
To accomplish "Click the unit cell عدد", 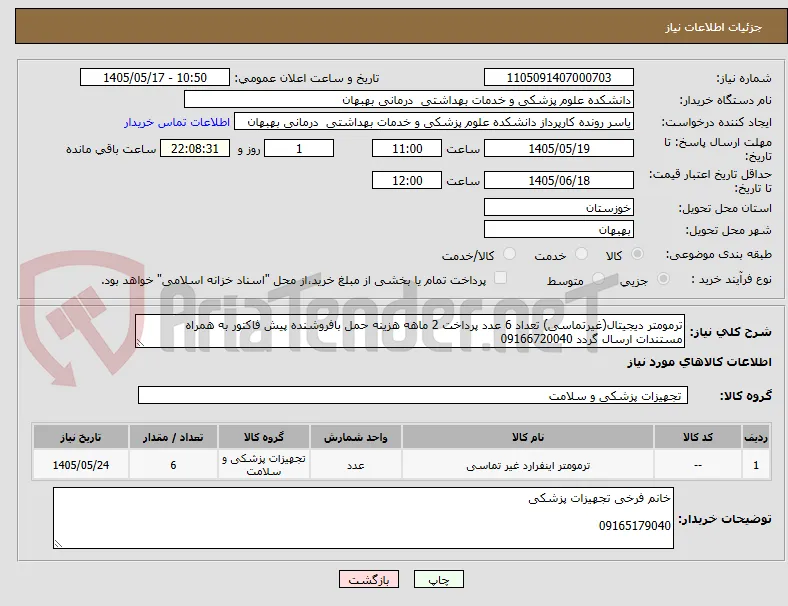I will tap(355, 465).
